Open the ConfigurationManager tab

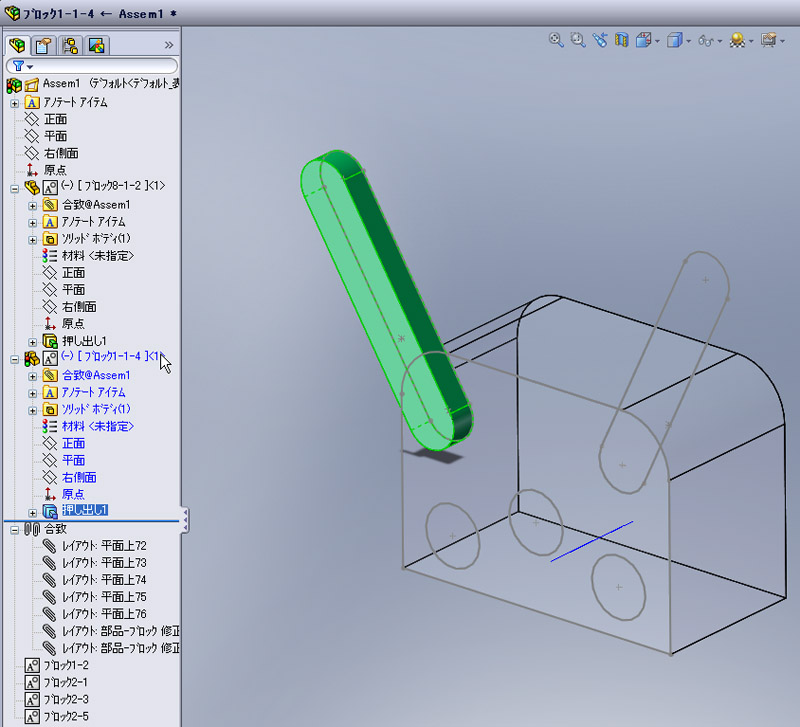pos(70,45)
